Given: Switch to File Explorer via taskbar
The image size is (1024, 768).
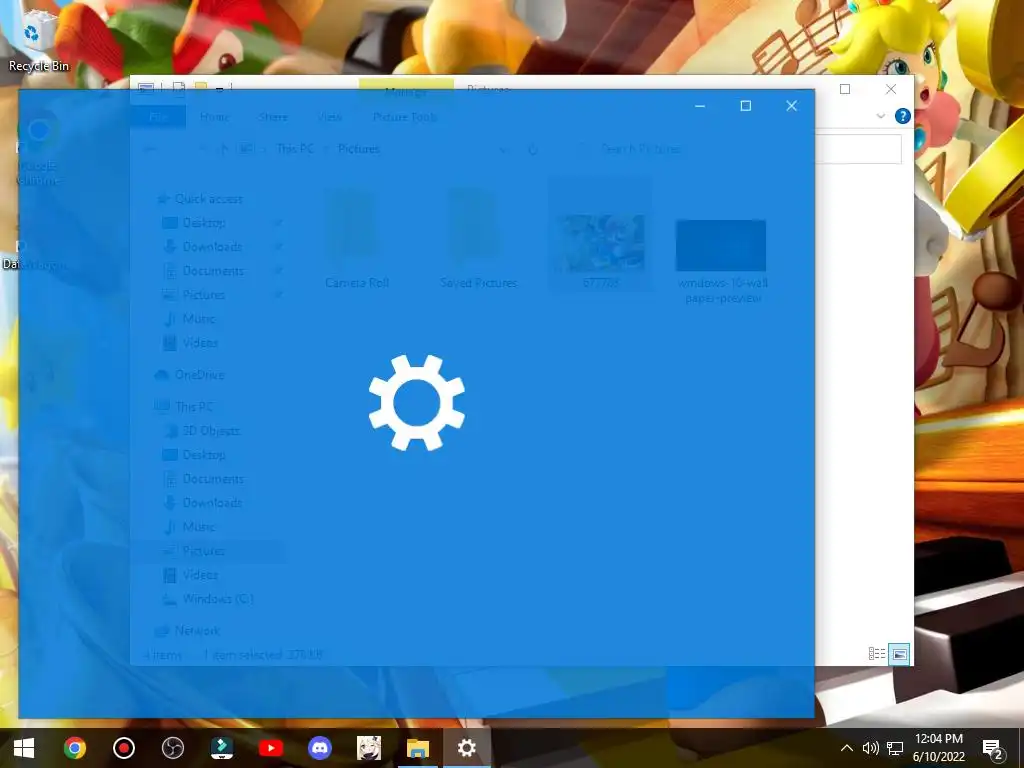Looking at the screenshot, I should tap(418, 748).
